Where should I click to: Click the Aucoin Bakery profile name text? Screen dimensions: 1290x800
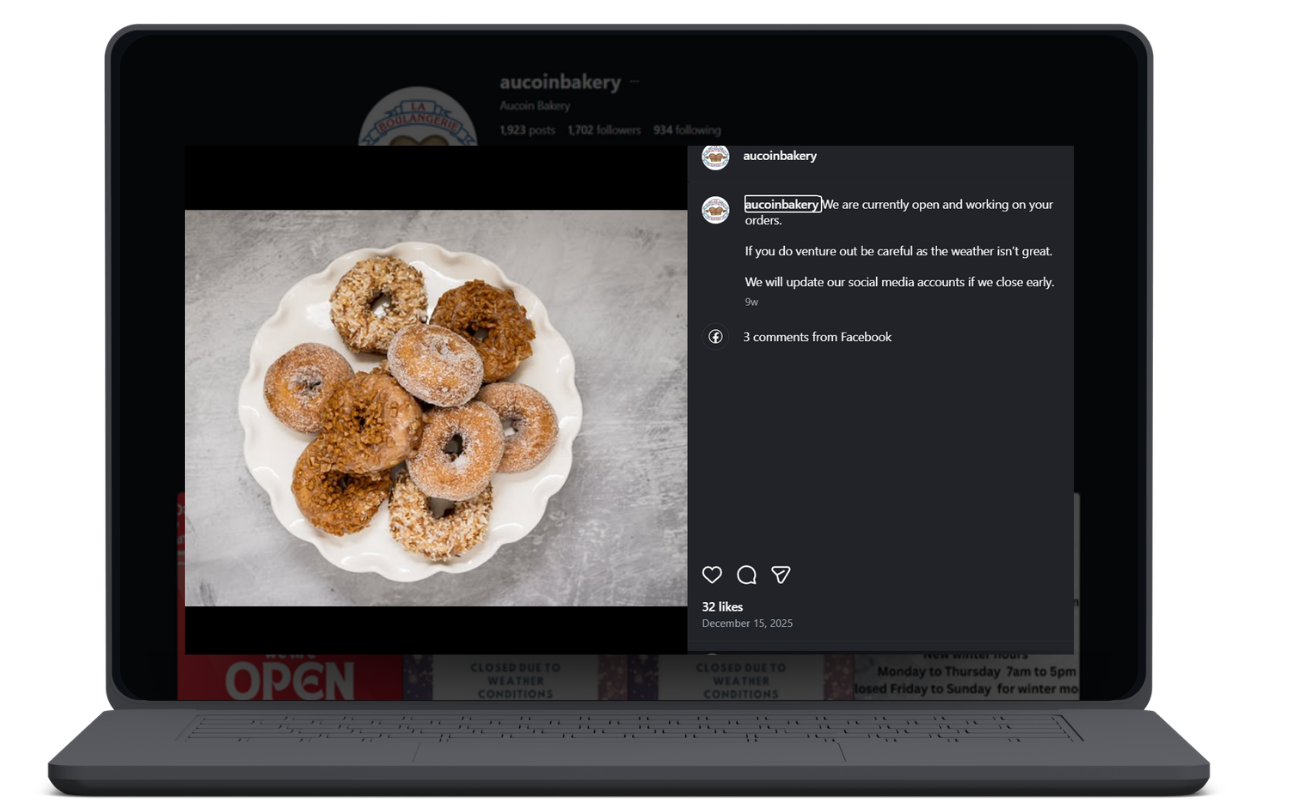(535, 106)
